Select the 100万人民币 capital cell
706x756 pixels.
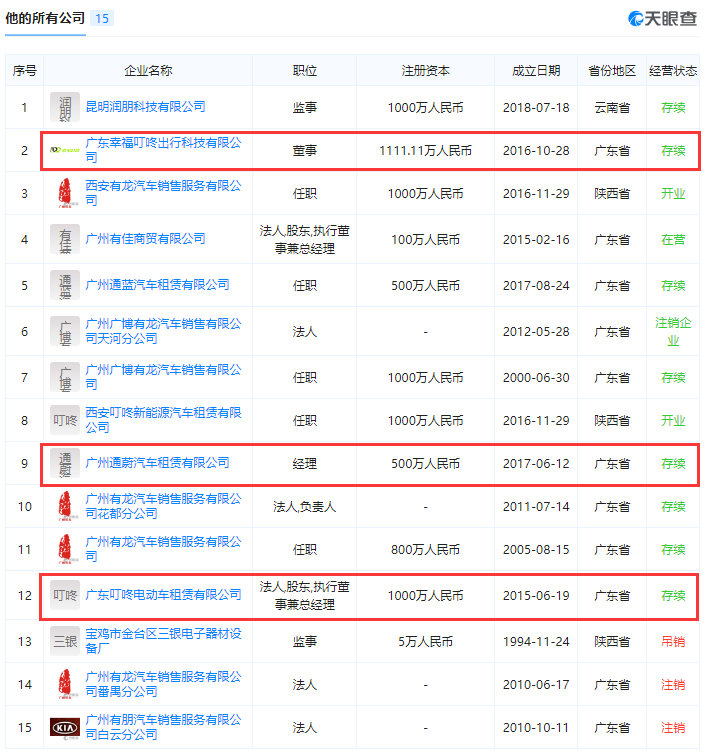[x=425, y=240]
